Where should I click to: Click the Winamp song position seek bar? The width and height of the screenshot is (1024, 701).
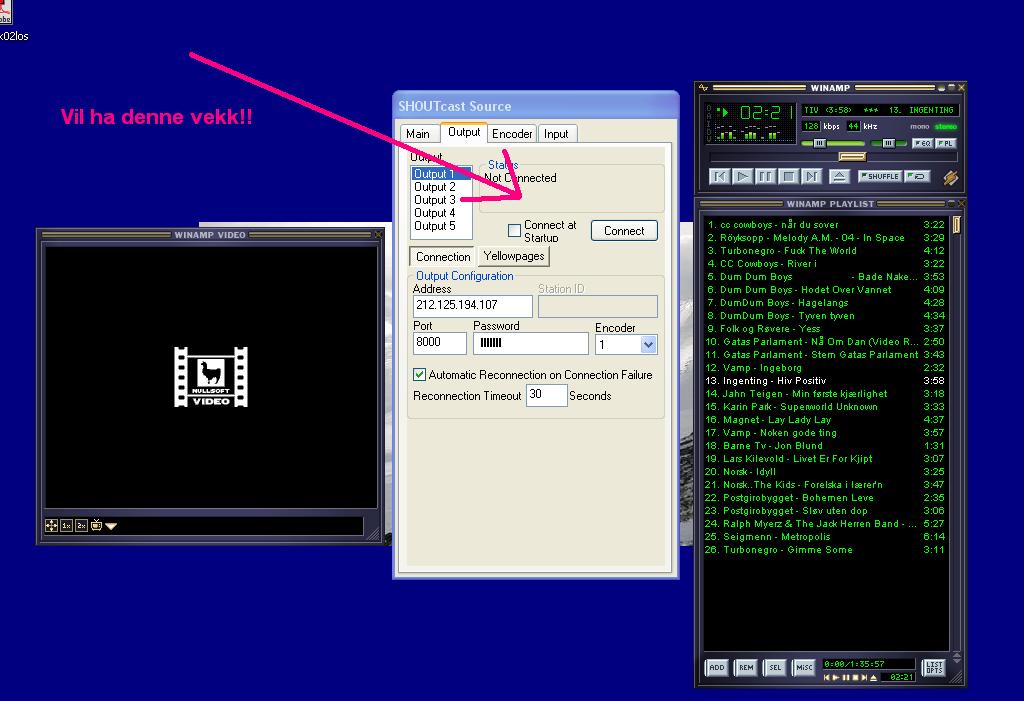point(833,157)
